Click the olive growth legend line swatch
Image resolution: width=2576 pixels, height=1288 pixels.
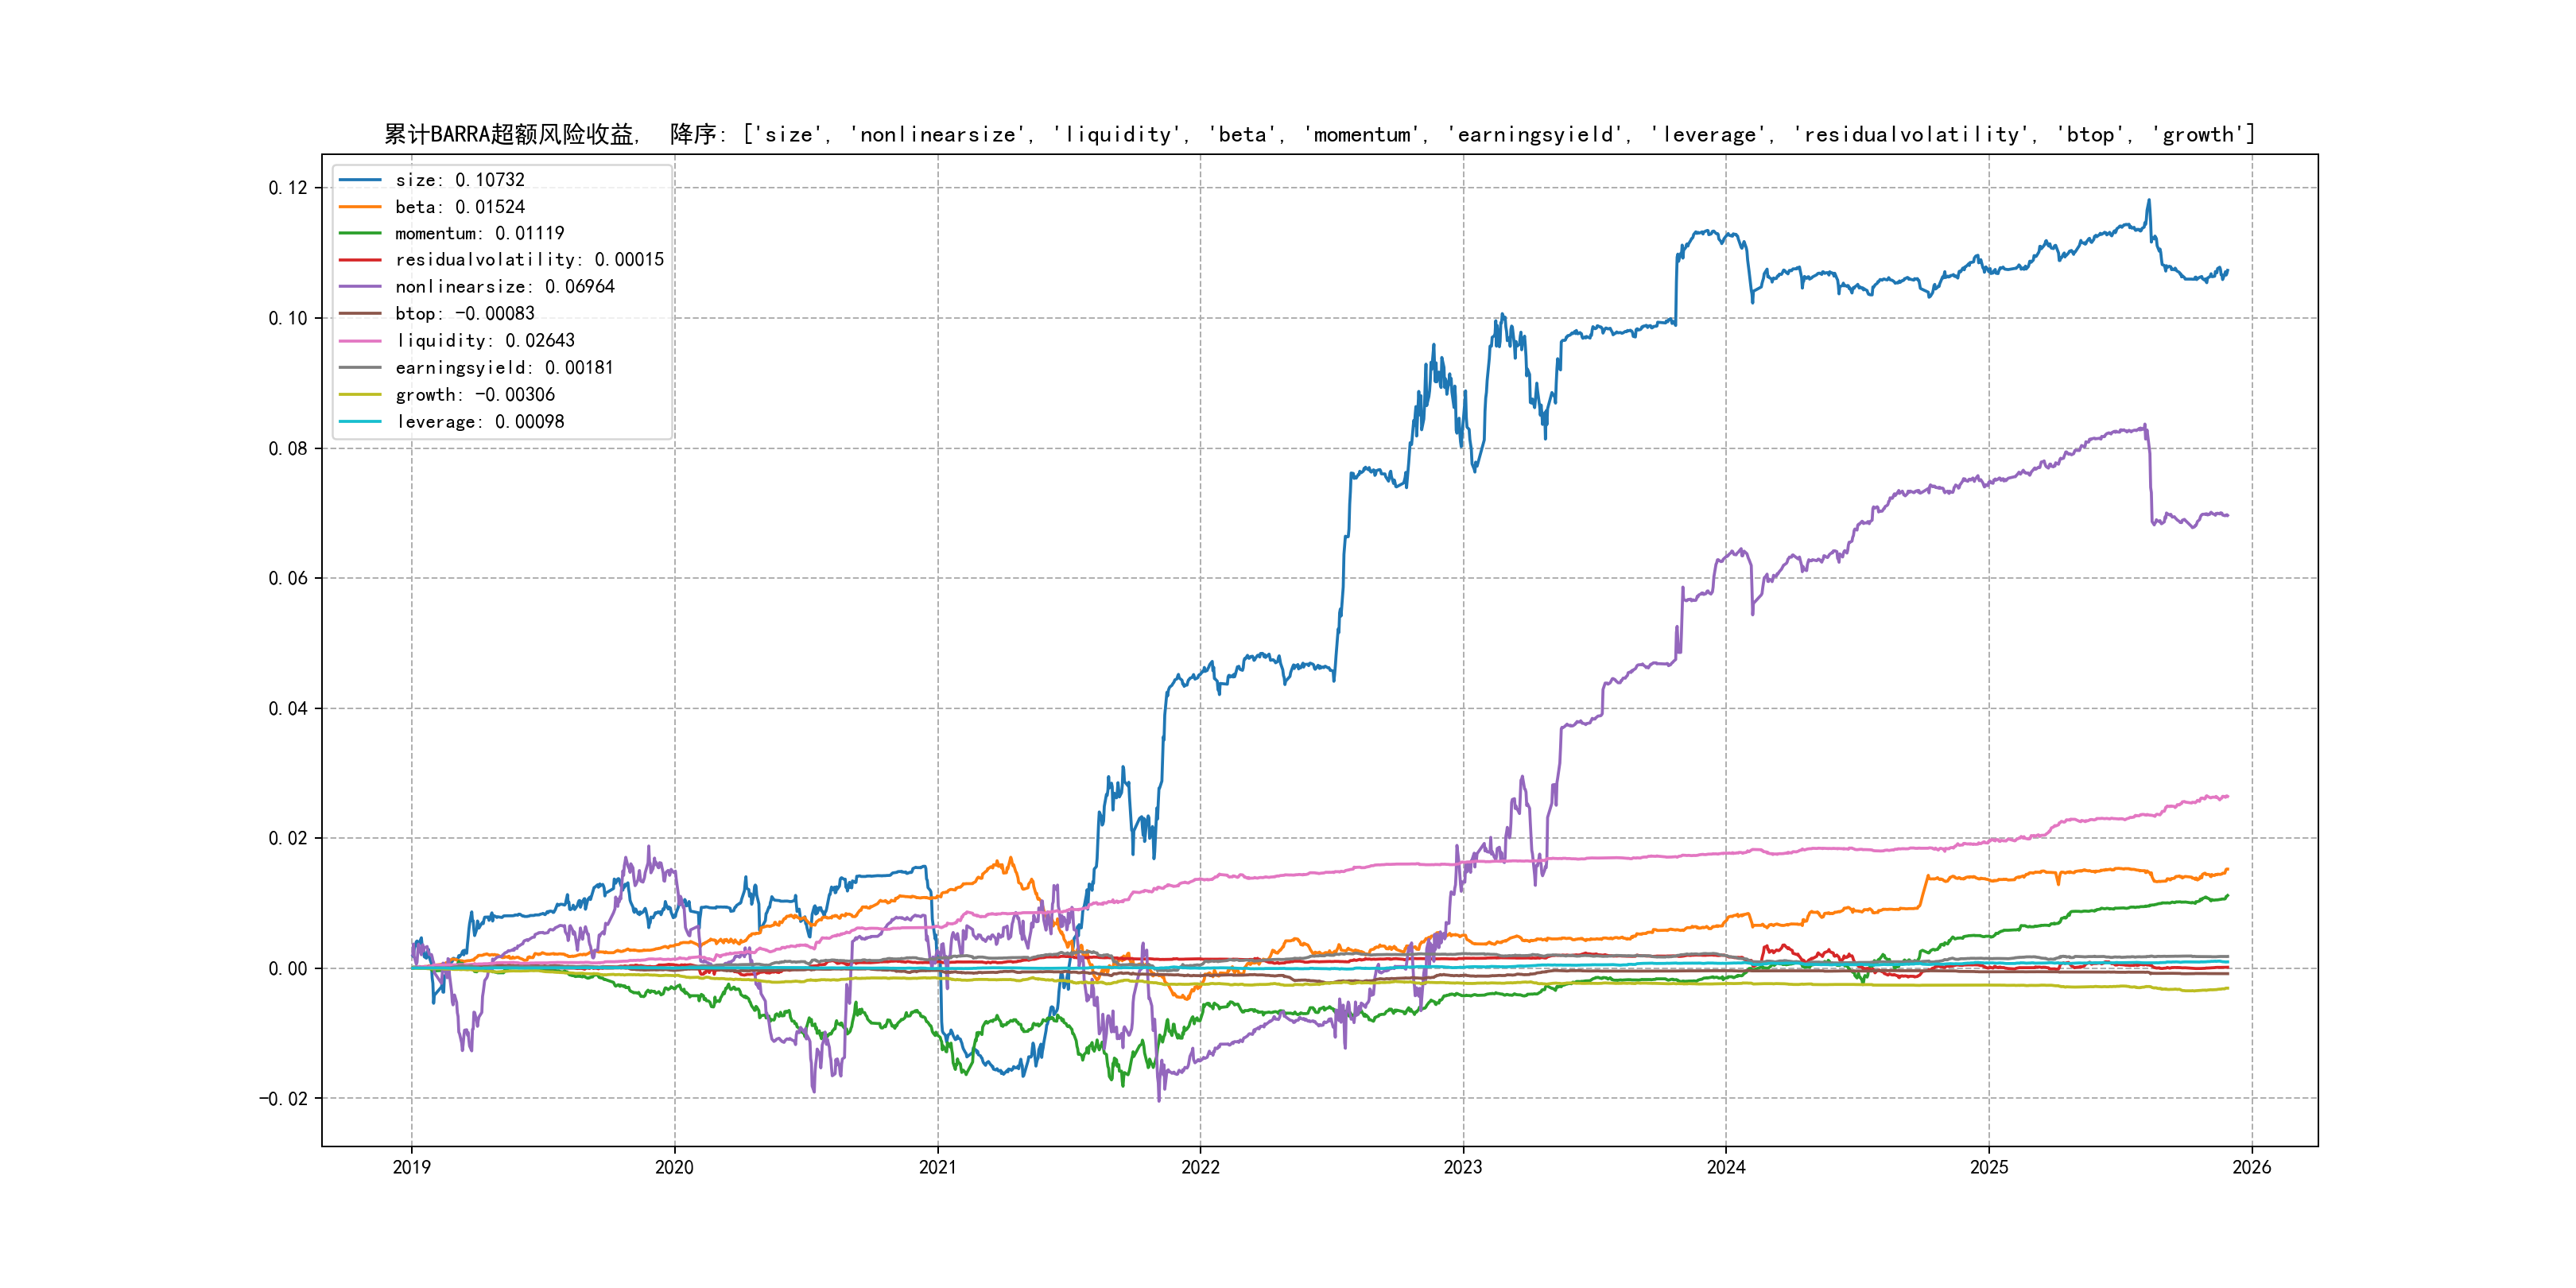pyautogui.click(x=360, y=395)
